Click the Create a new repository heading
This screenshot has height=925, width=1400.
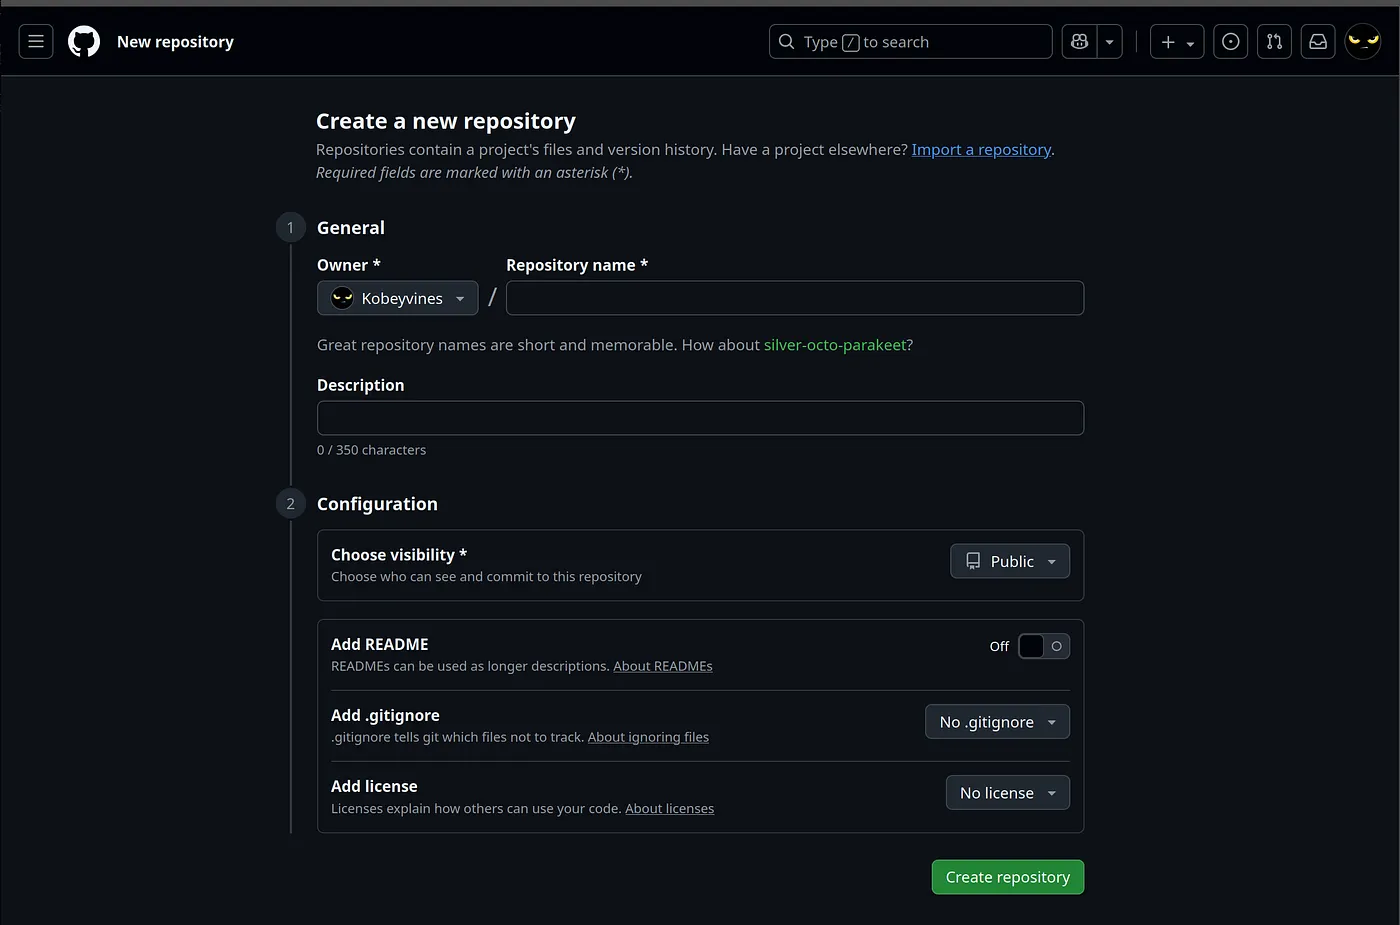(x=446, y=121)
